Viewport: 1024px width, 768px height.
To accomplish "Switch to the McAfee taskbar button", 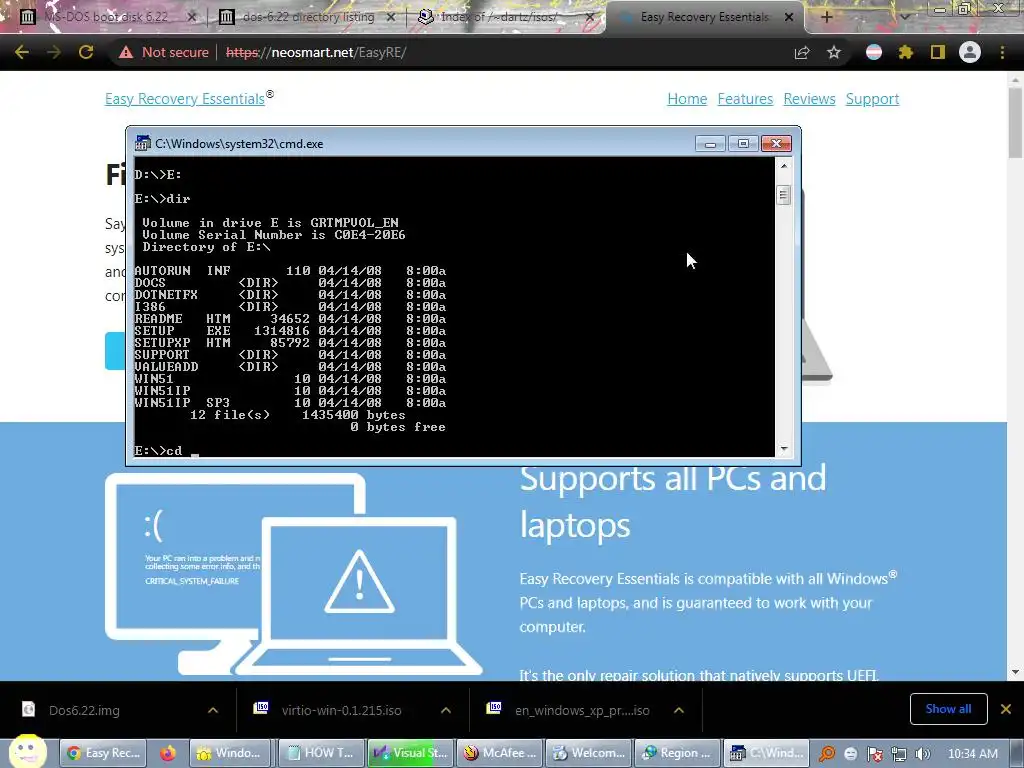I will click(x=499, y=753).
